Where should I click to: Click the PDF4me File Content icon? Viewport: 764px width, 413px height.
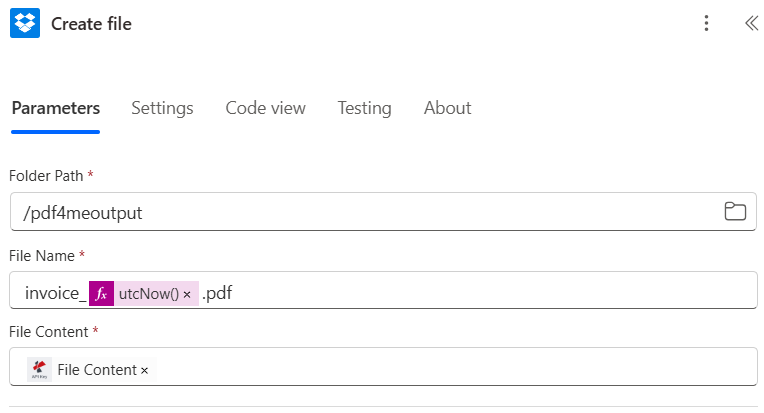click(x=39, y=370)
